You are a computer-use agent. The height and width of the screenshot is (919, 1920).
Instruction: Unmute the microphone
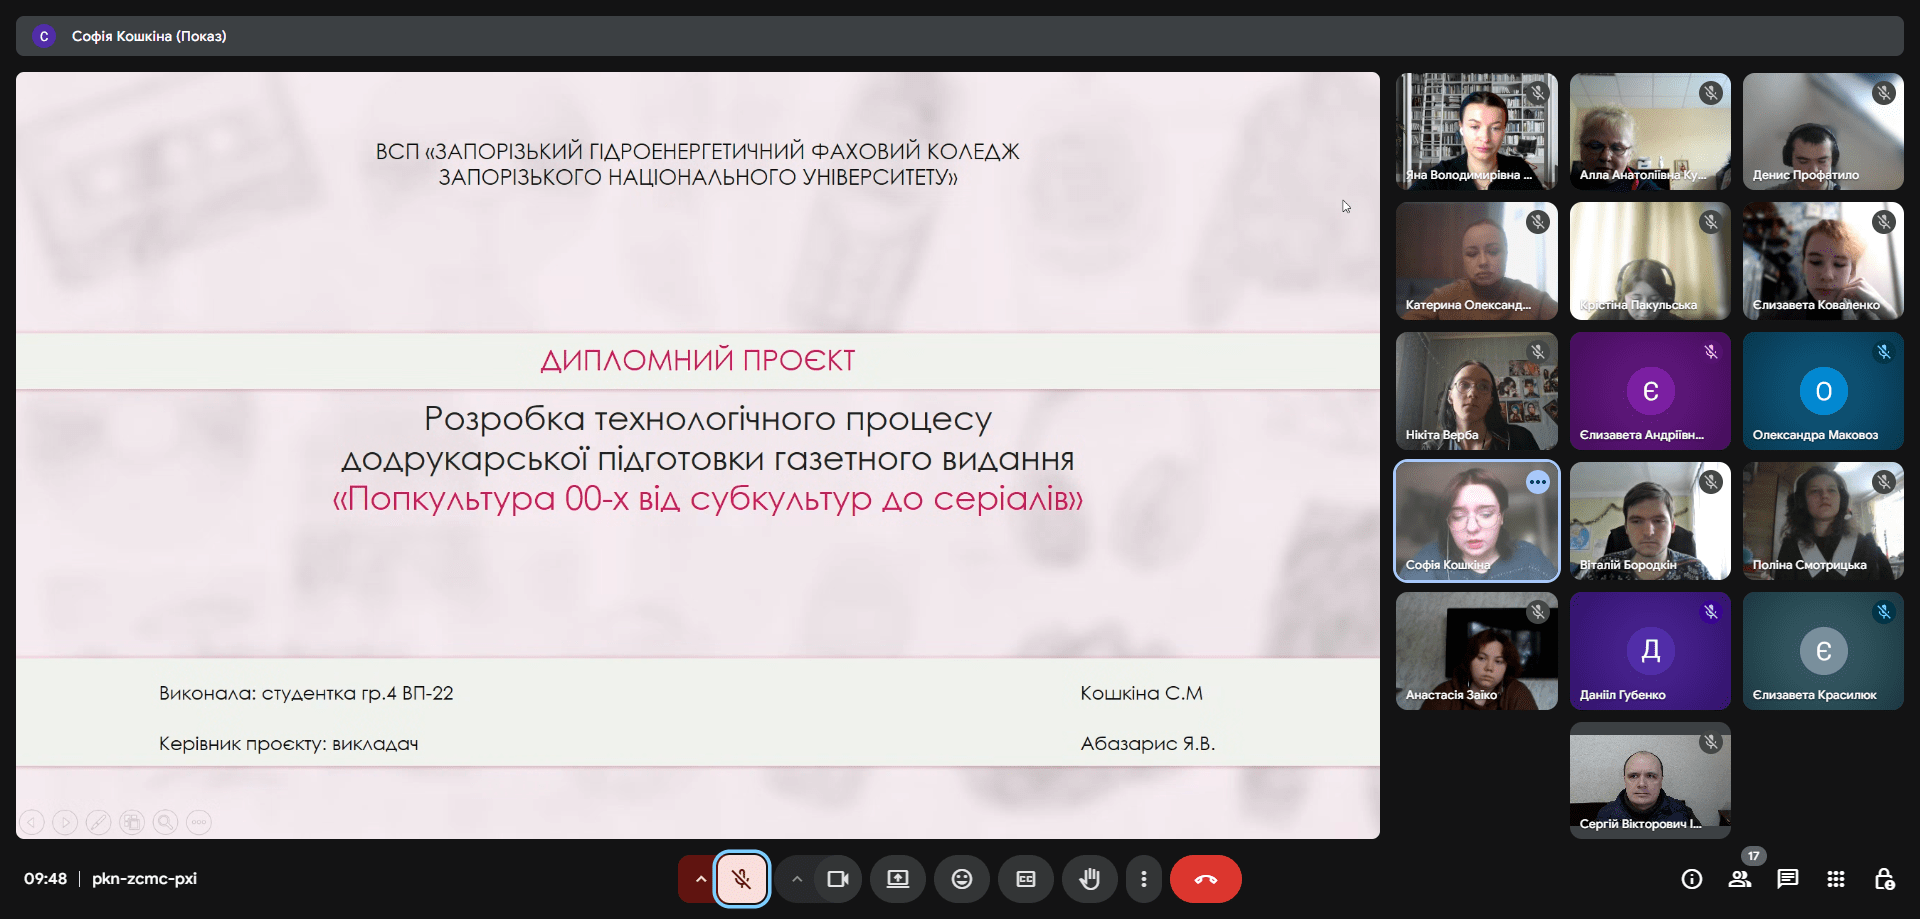pyautogui.click(x=741, y=879)
